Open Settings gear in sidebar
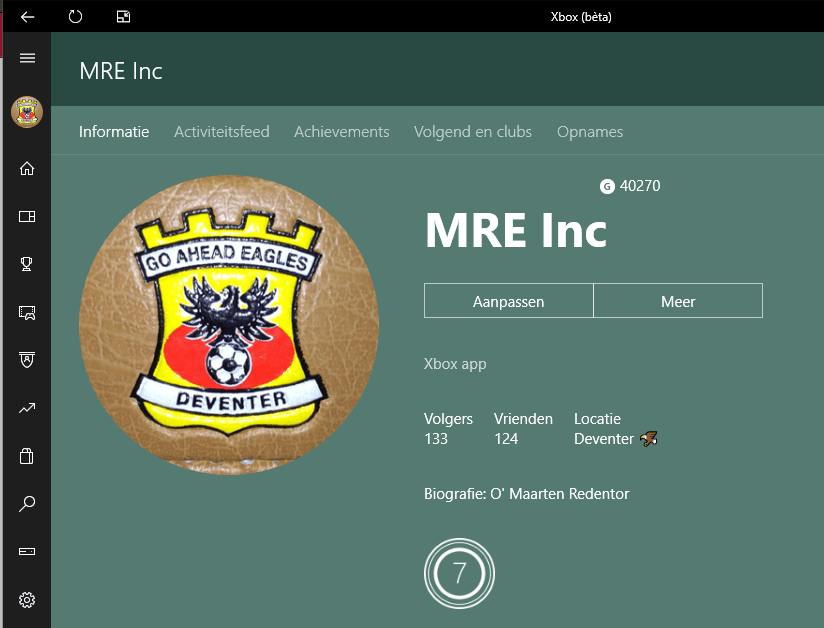The height and width of the screenshot is (628, 824). click(27, 600)
